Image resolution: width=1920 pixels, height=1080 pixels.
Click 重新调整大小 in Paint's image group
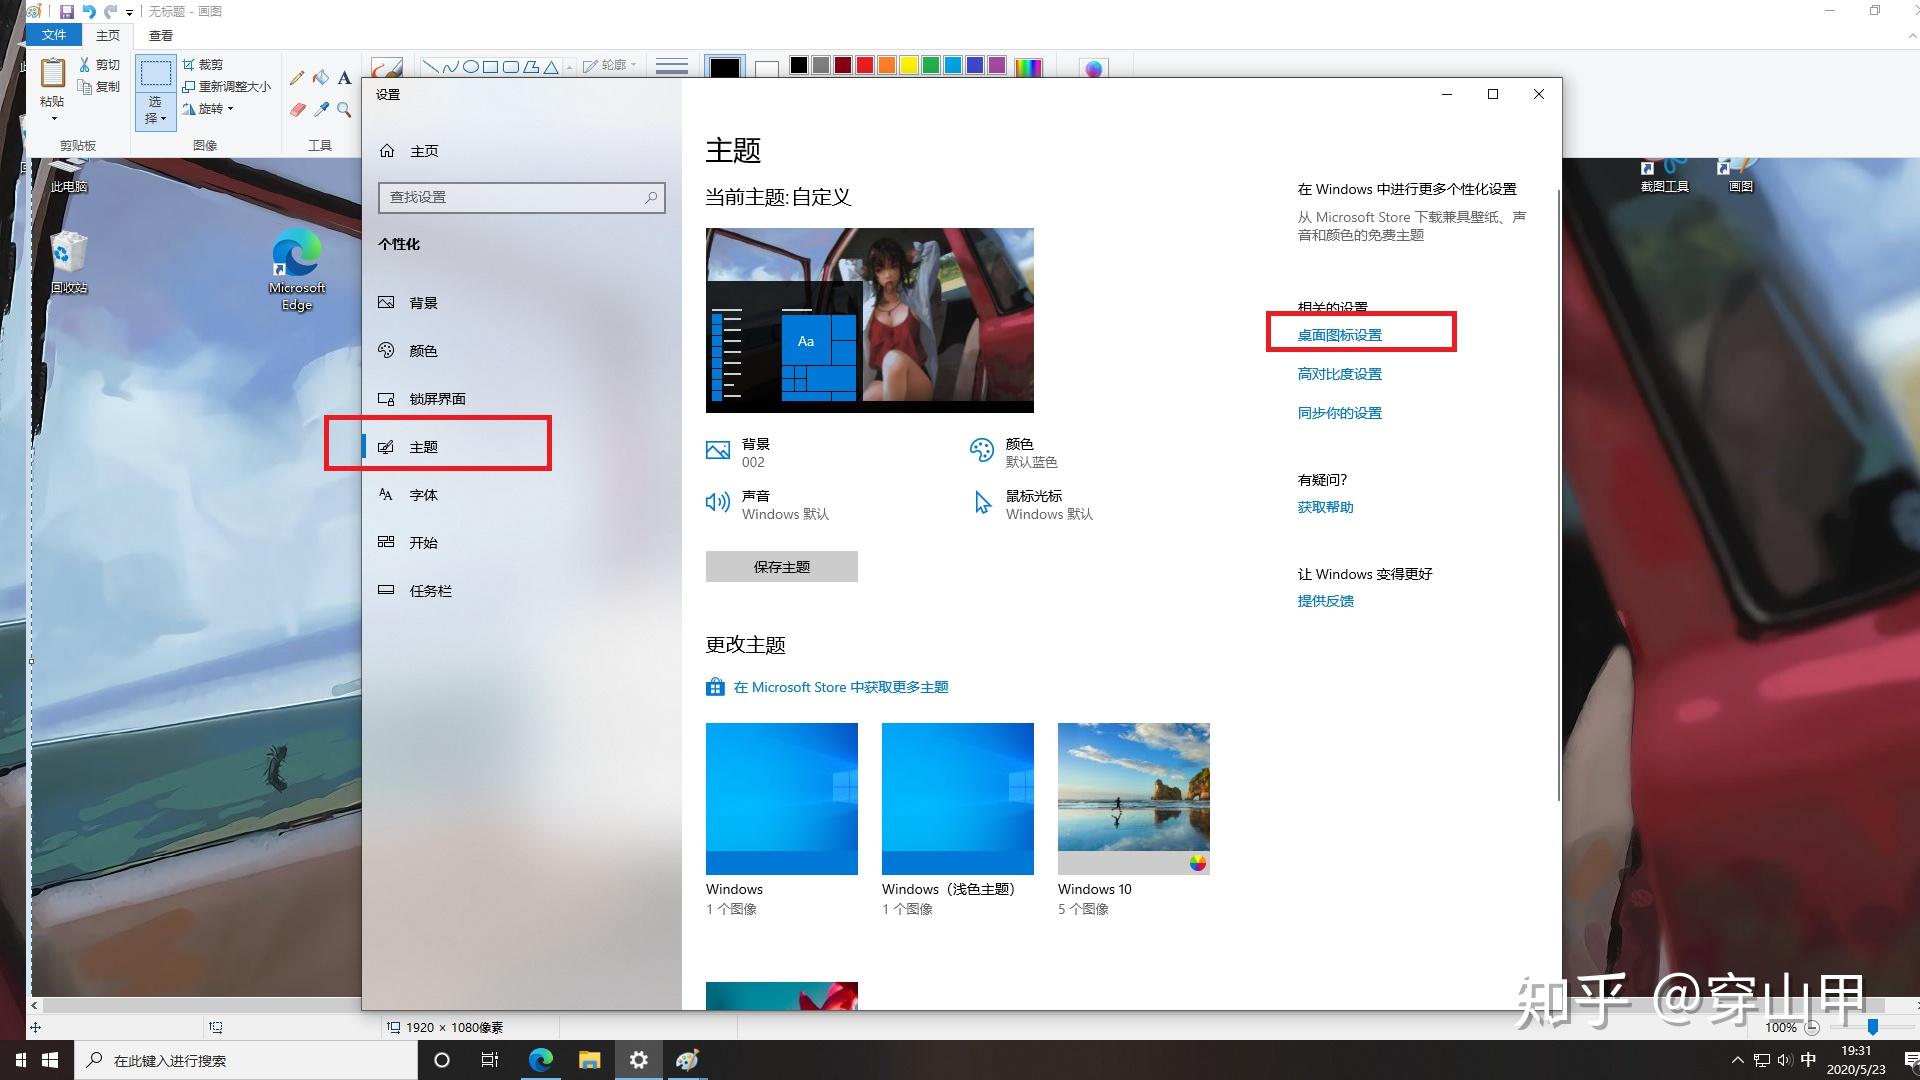227,86
